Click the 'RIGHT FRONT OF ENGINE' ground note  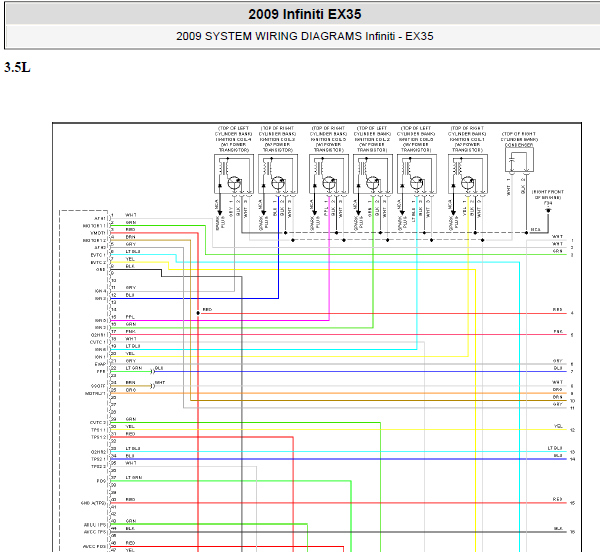pyautogui.click(x=548, y=194)
